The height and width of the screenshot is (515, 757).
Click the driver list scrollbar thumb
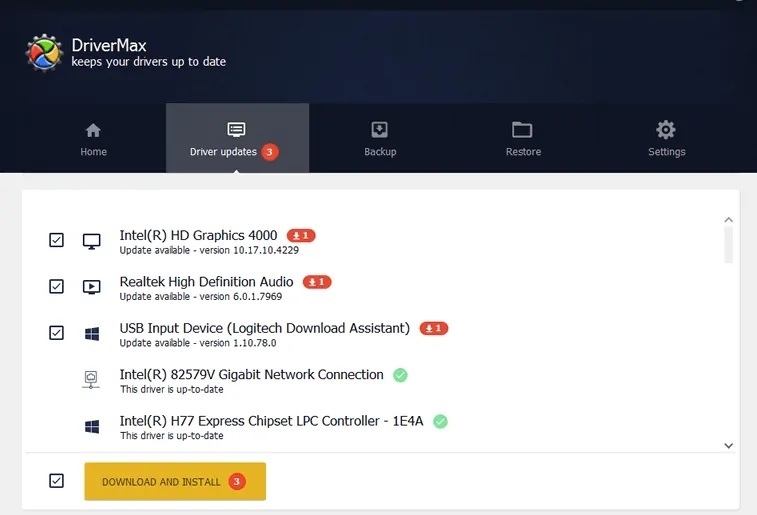click(729, 245)
